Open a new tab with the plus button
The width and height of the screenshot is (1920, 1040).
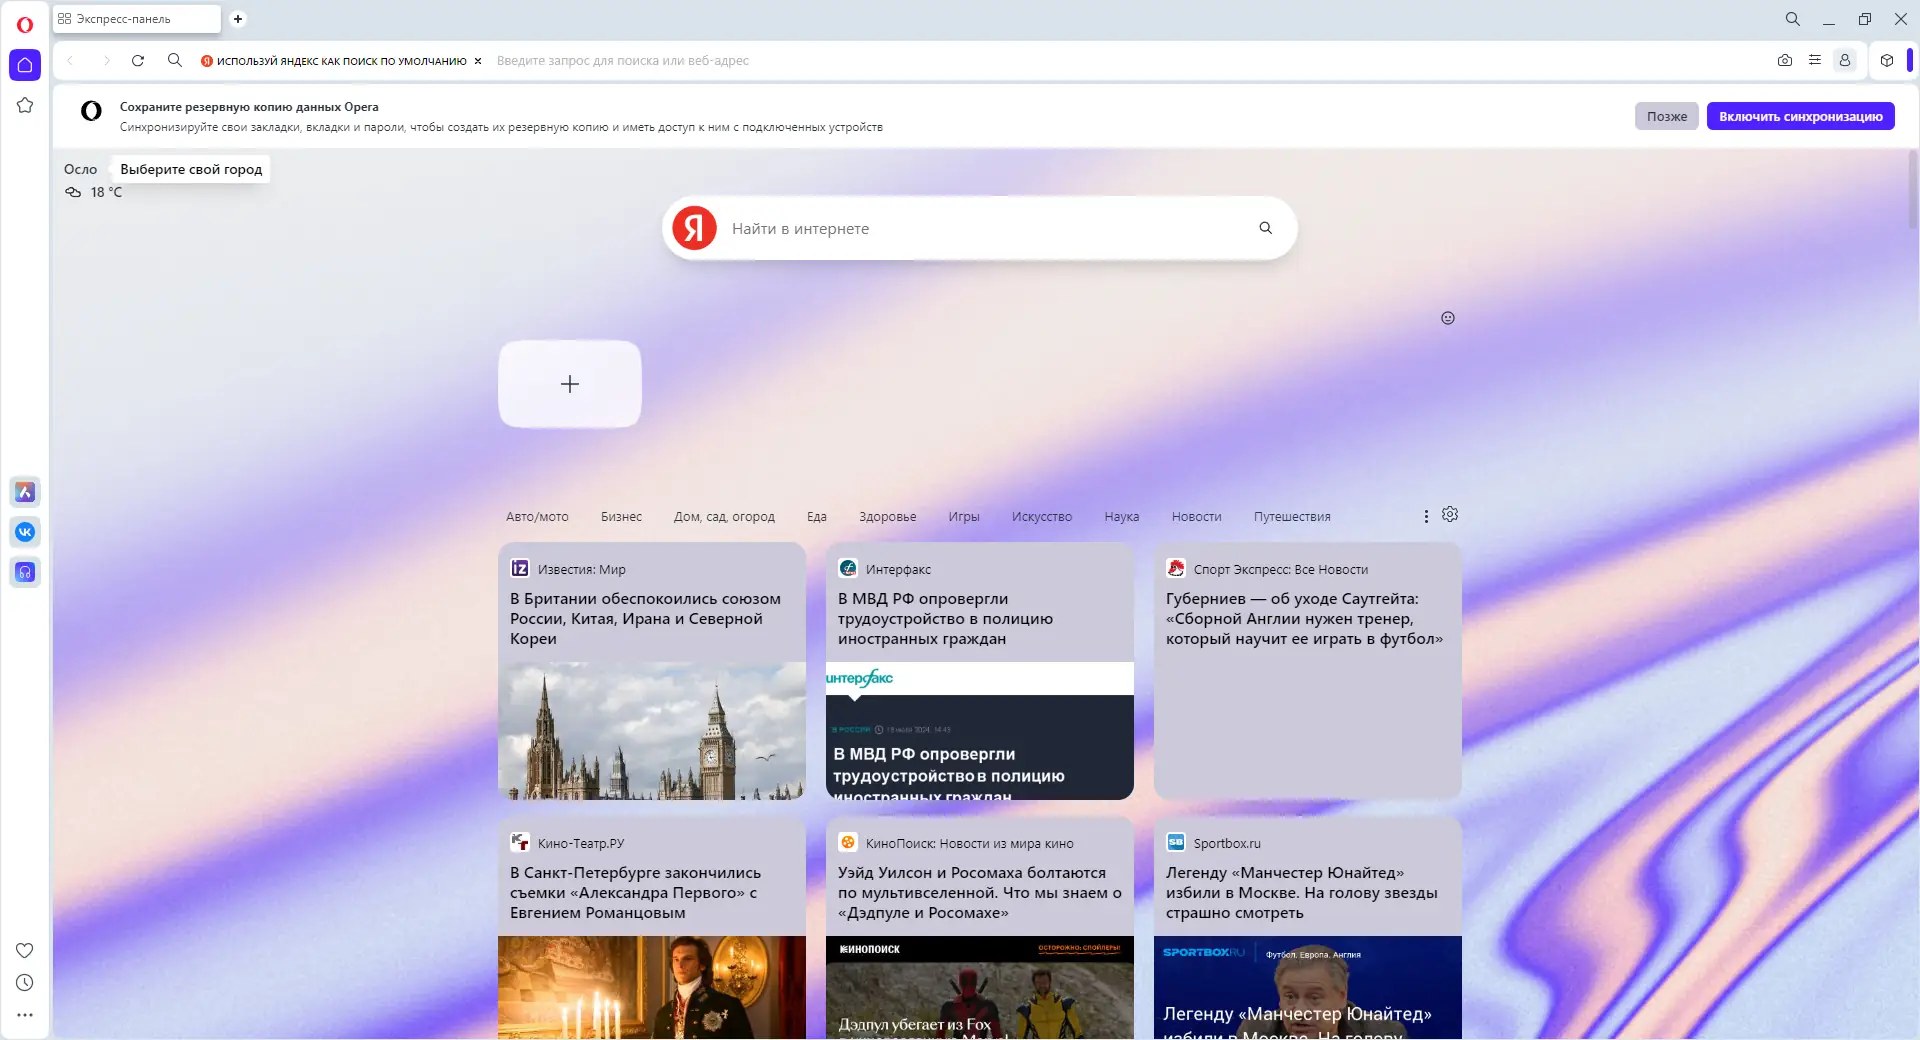pyautogui.click(x=238, y=19)
